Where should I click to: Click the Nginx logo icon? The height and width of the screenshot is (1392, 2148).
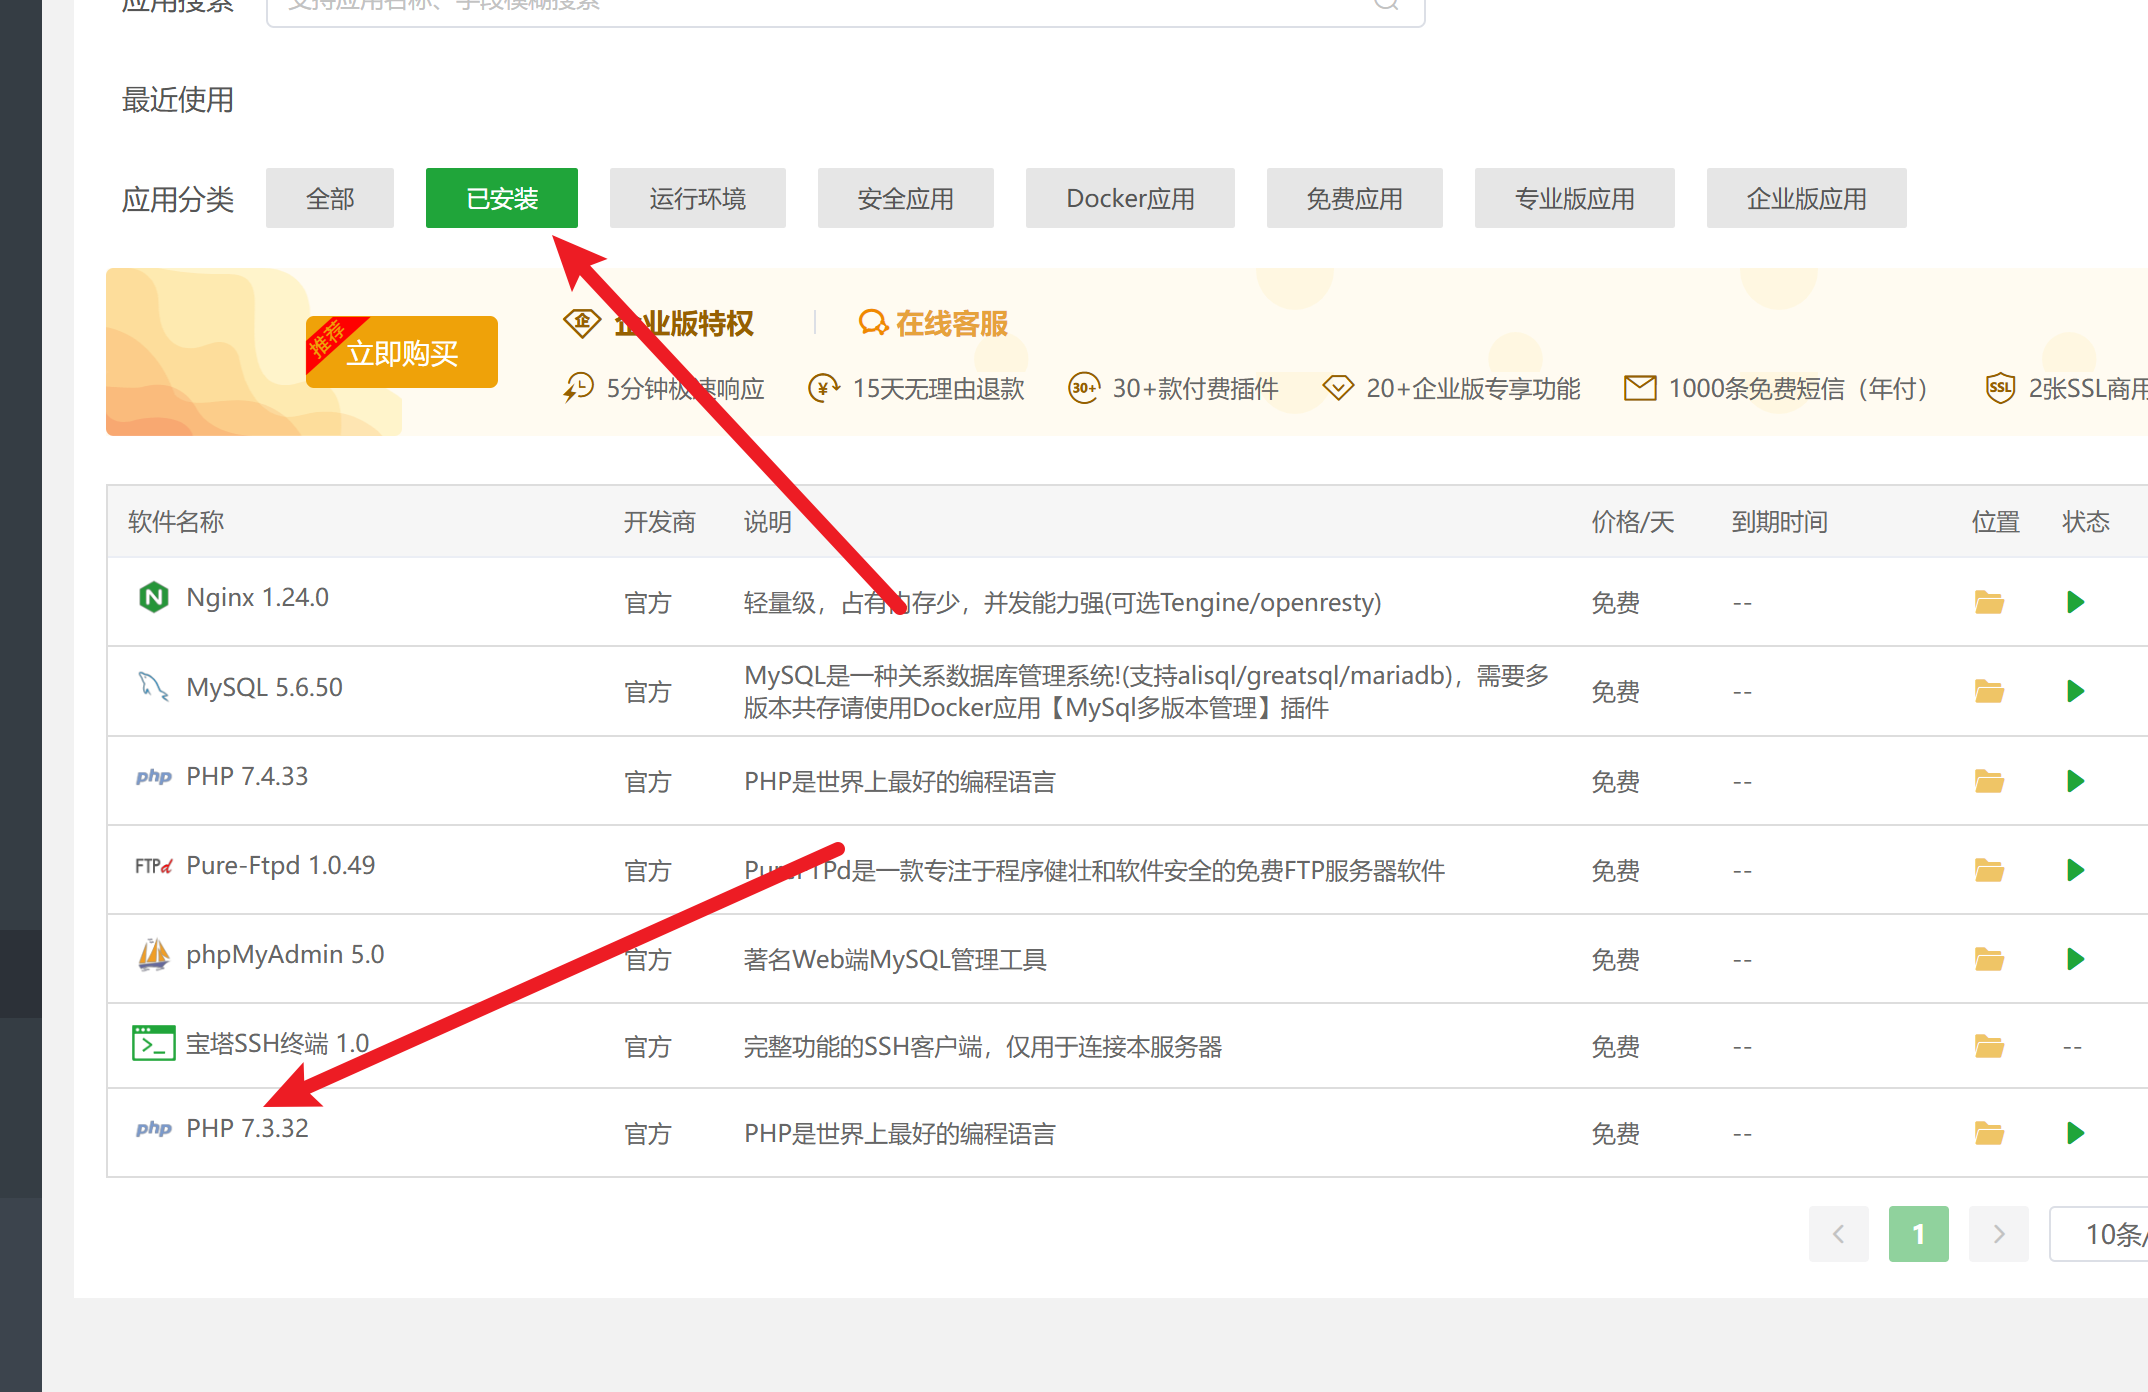click(x=153, y=597)
